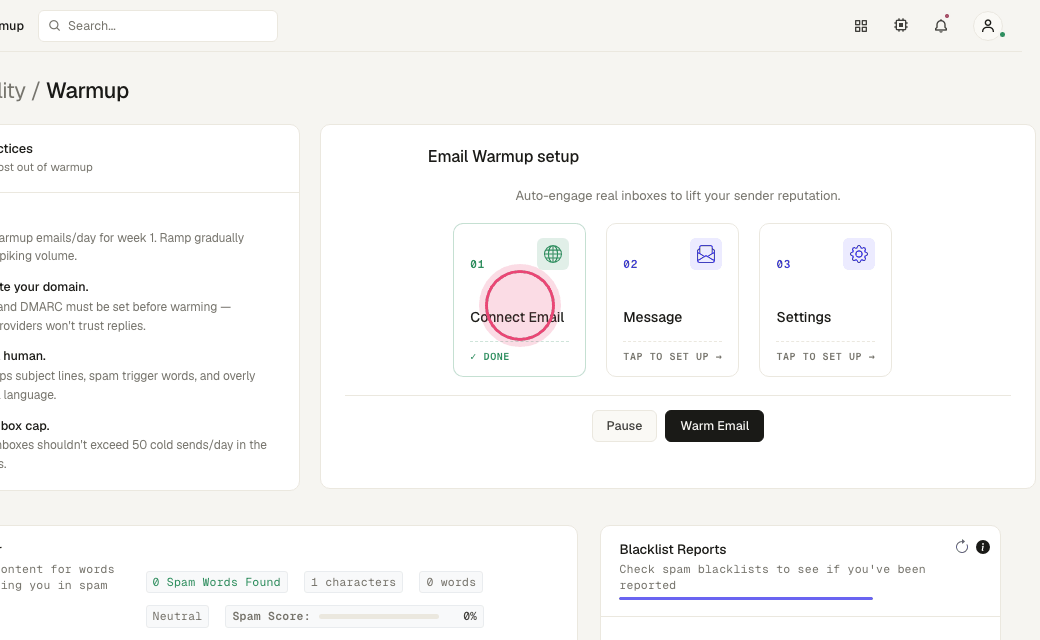
Task: Open the Connect Email step card
Action: pyautogui.click(x=519, y=300)
